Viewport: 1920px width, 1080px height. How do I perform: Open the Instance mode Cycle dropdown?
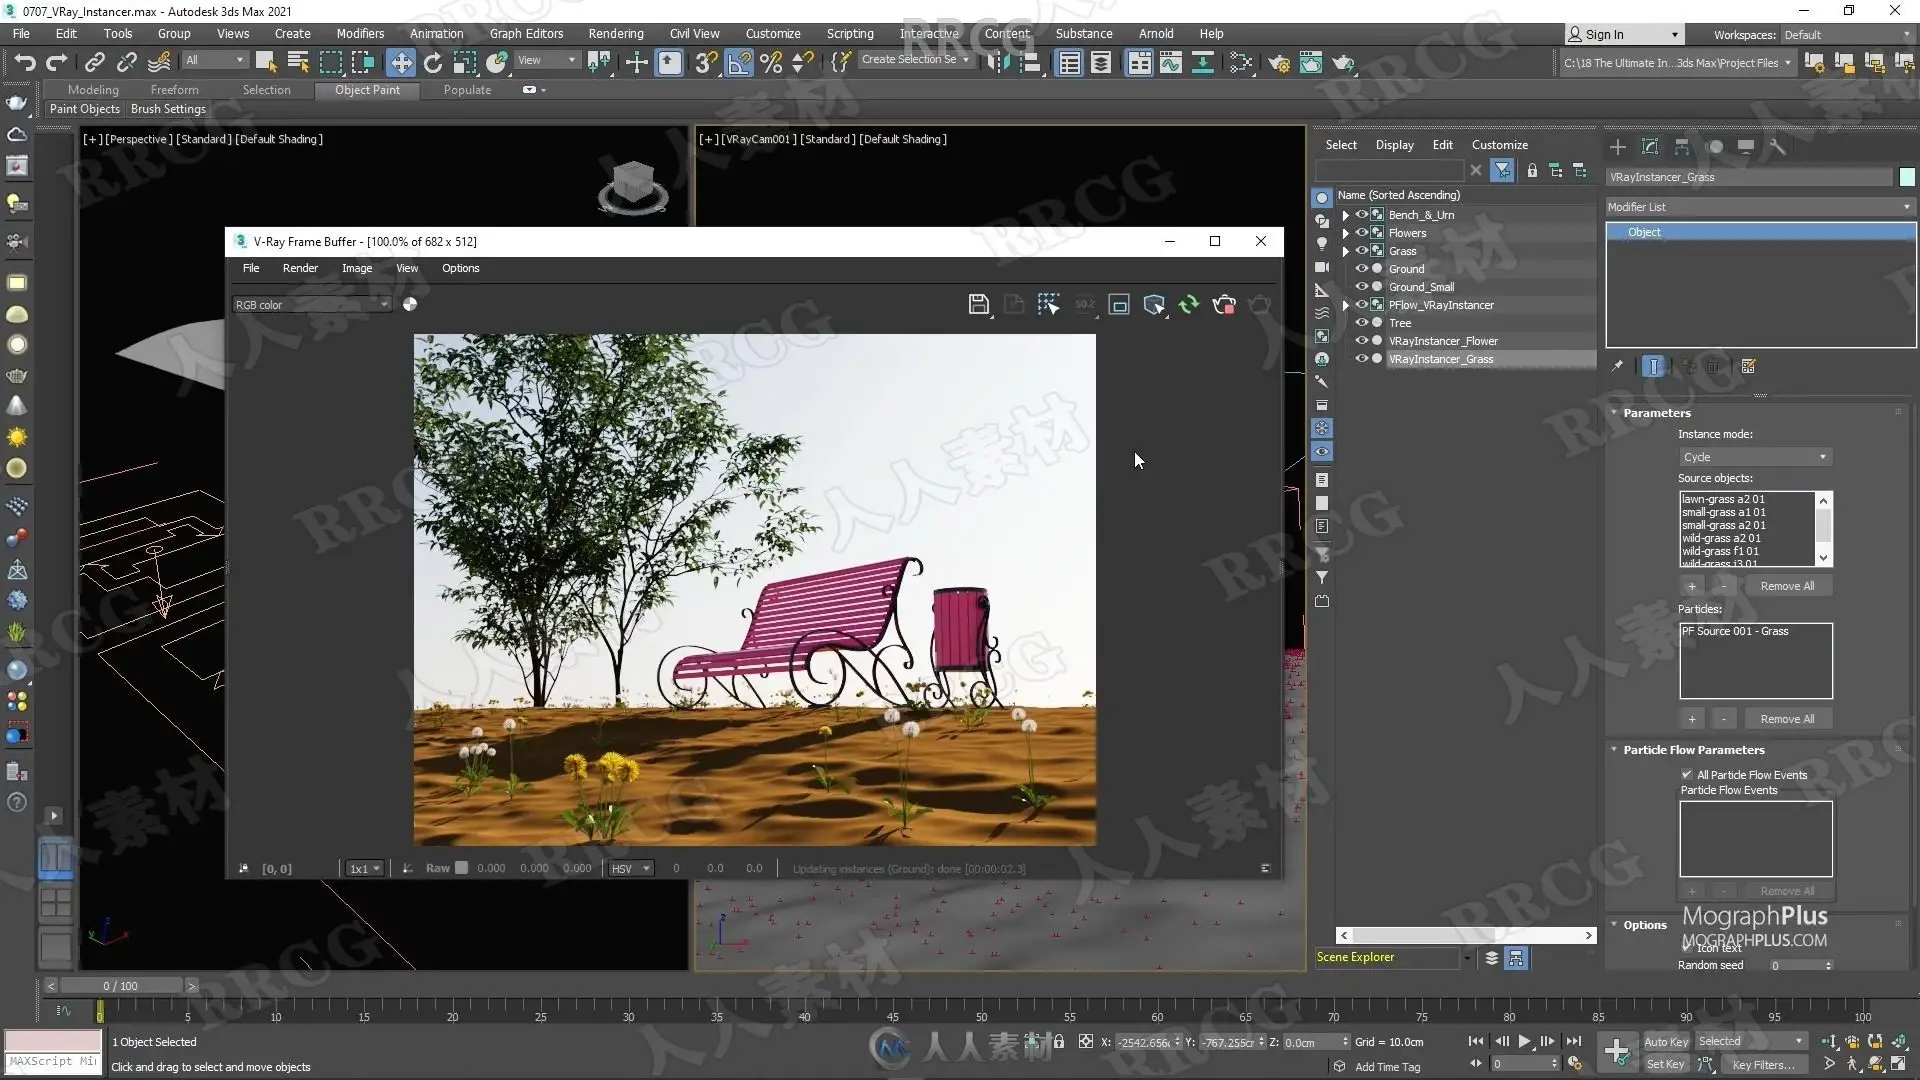coord(1754,457)
